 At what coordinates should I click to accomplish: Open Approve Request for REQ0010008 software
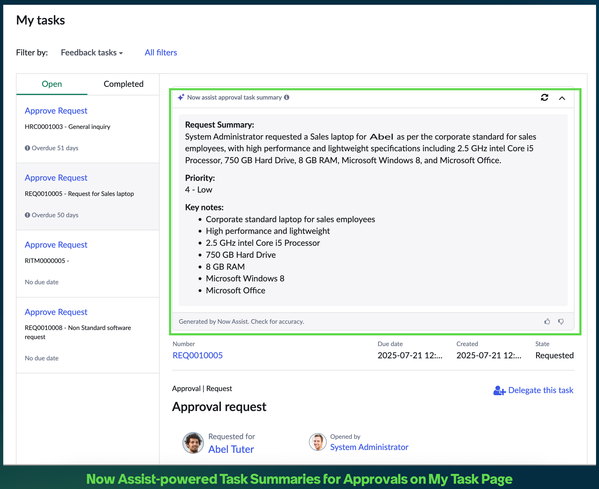click(x=56, y=312)
